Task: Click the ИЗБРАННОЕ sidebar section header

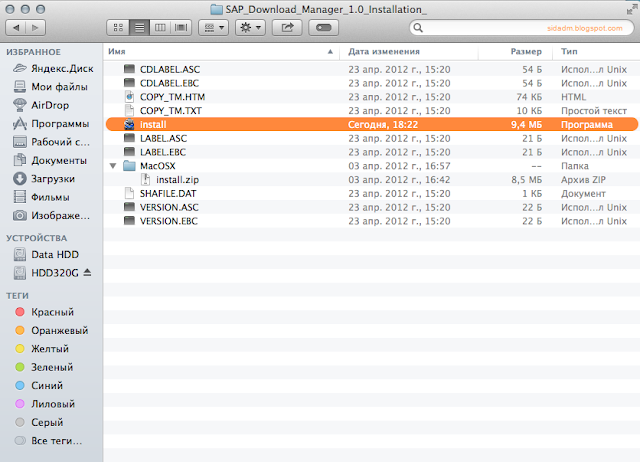Action: pyautogui.click(x=33, y=52)
